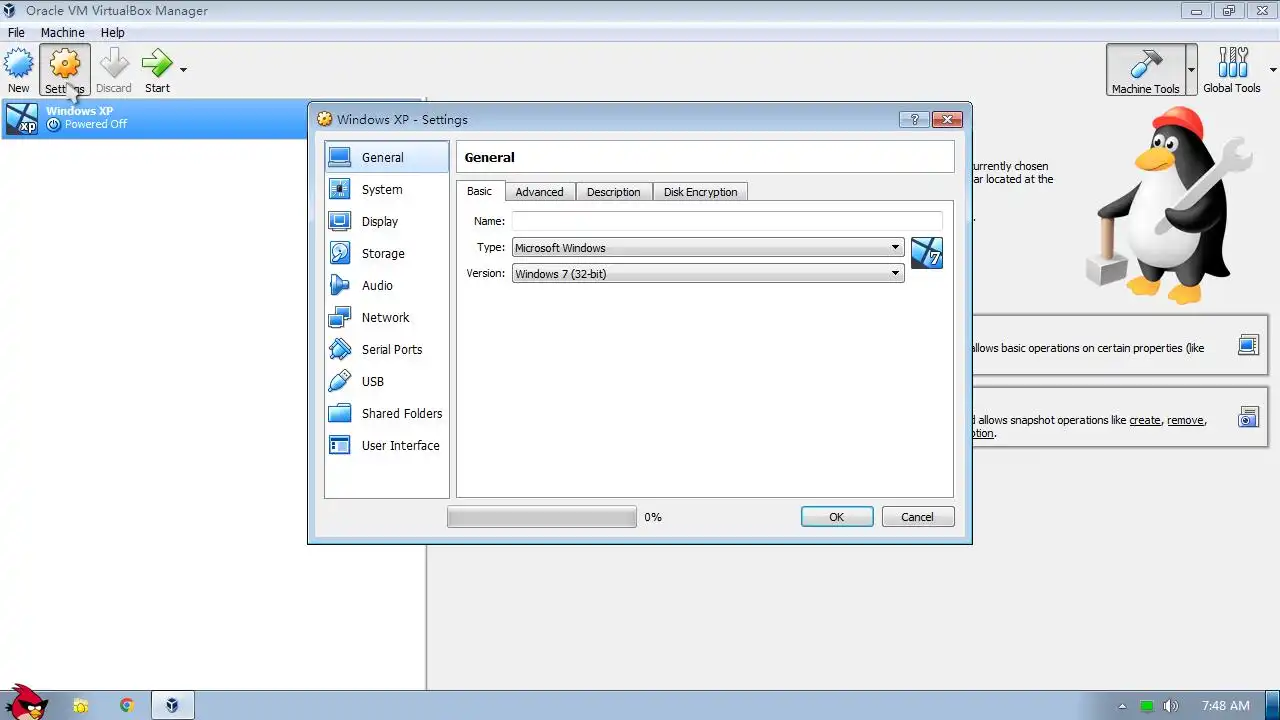Click the taskbar clock showing 7:48 AM
This screenshot has width=1280, height=720.
pos(1226,706)
